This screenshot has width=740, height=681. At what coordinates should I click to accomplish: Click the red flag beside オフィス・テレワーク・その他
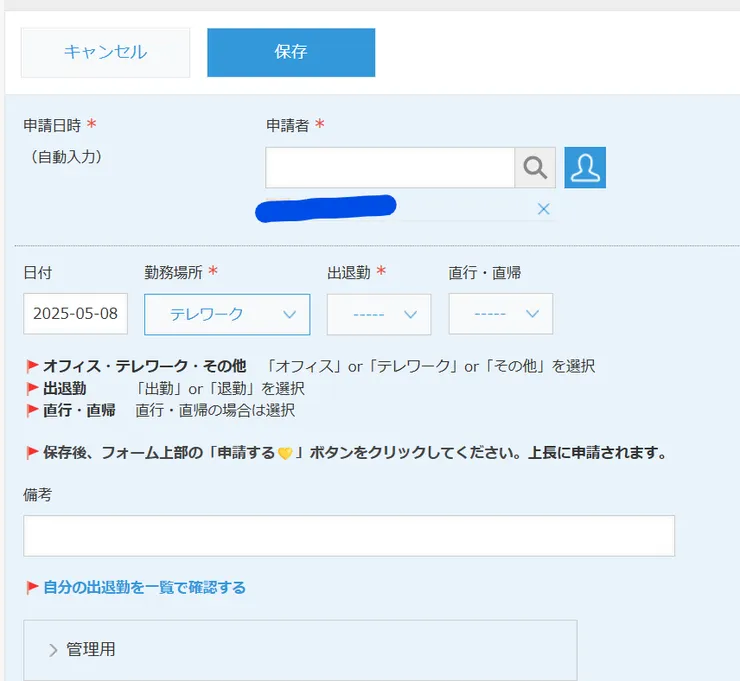32,367
